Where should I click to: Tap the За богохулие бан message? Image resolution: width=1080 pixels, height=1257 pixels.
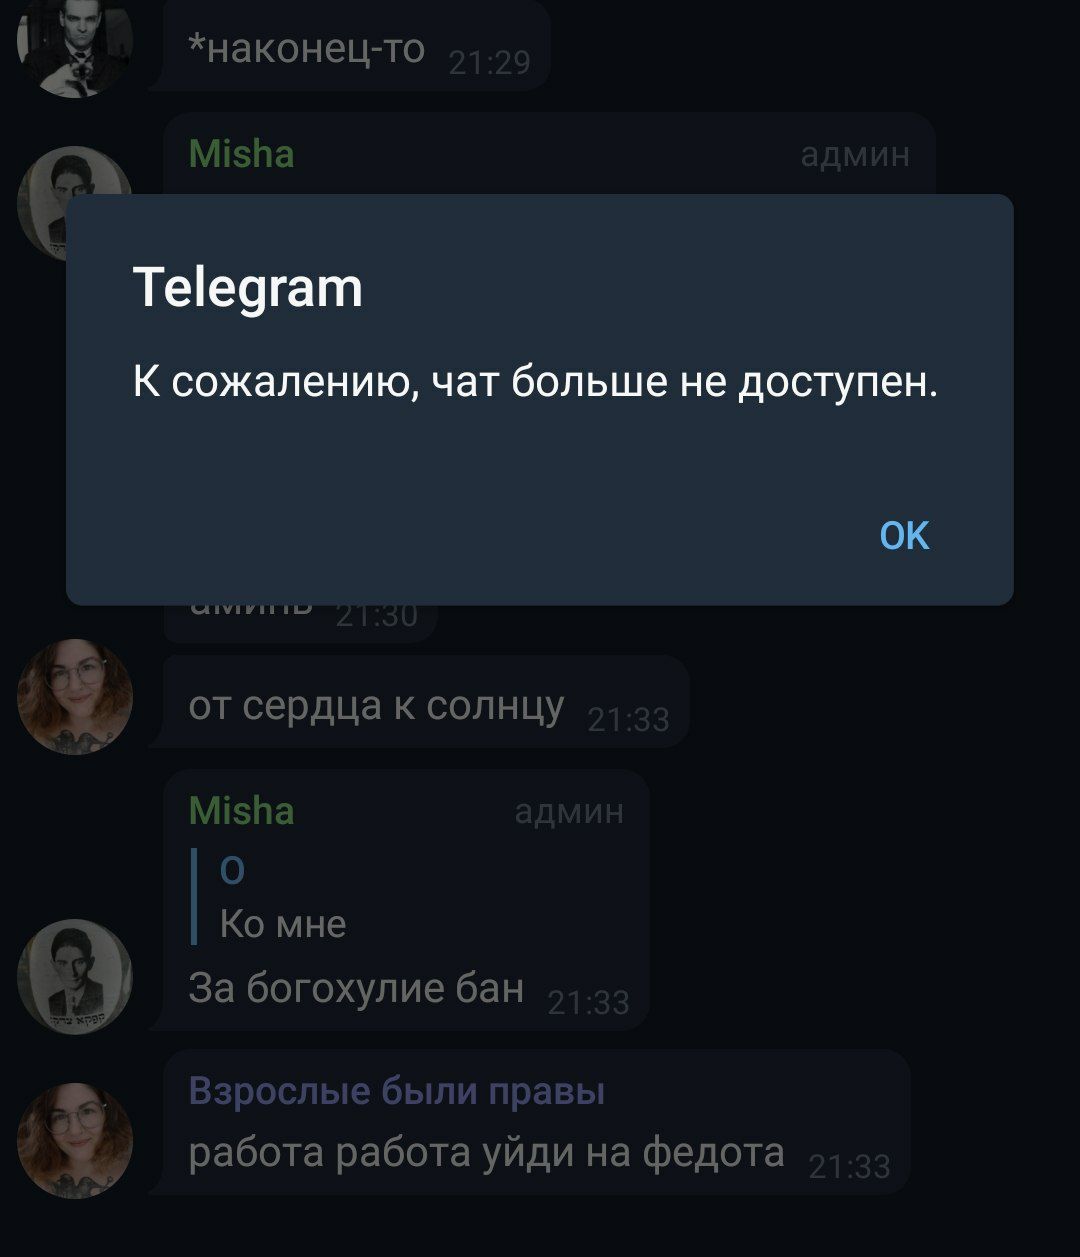pos(356,988)
